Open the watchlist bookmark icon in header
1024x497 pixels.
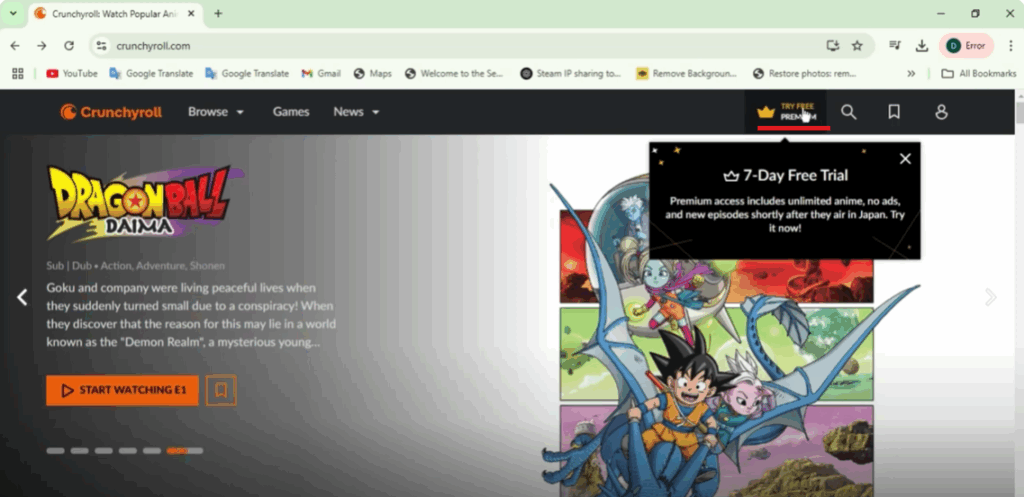(x=894, y=112)
